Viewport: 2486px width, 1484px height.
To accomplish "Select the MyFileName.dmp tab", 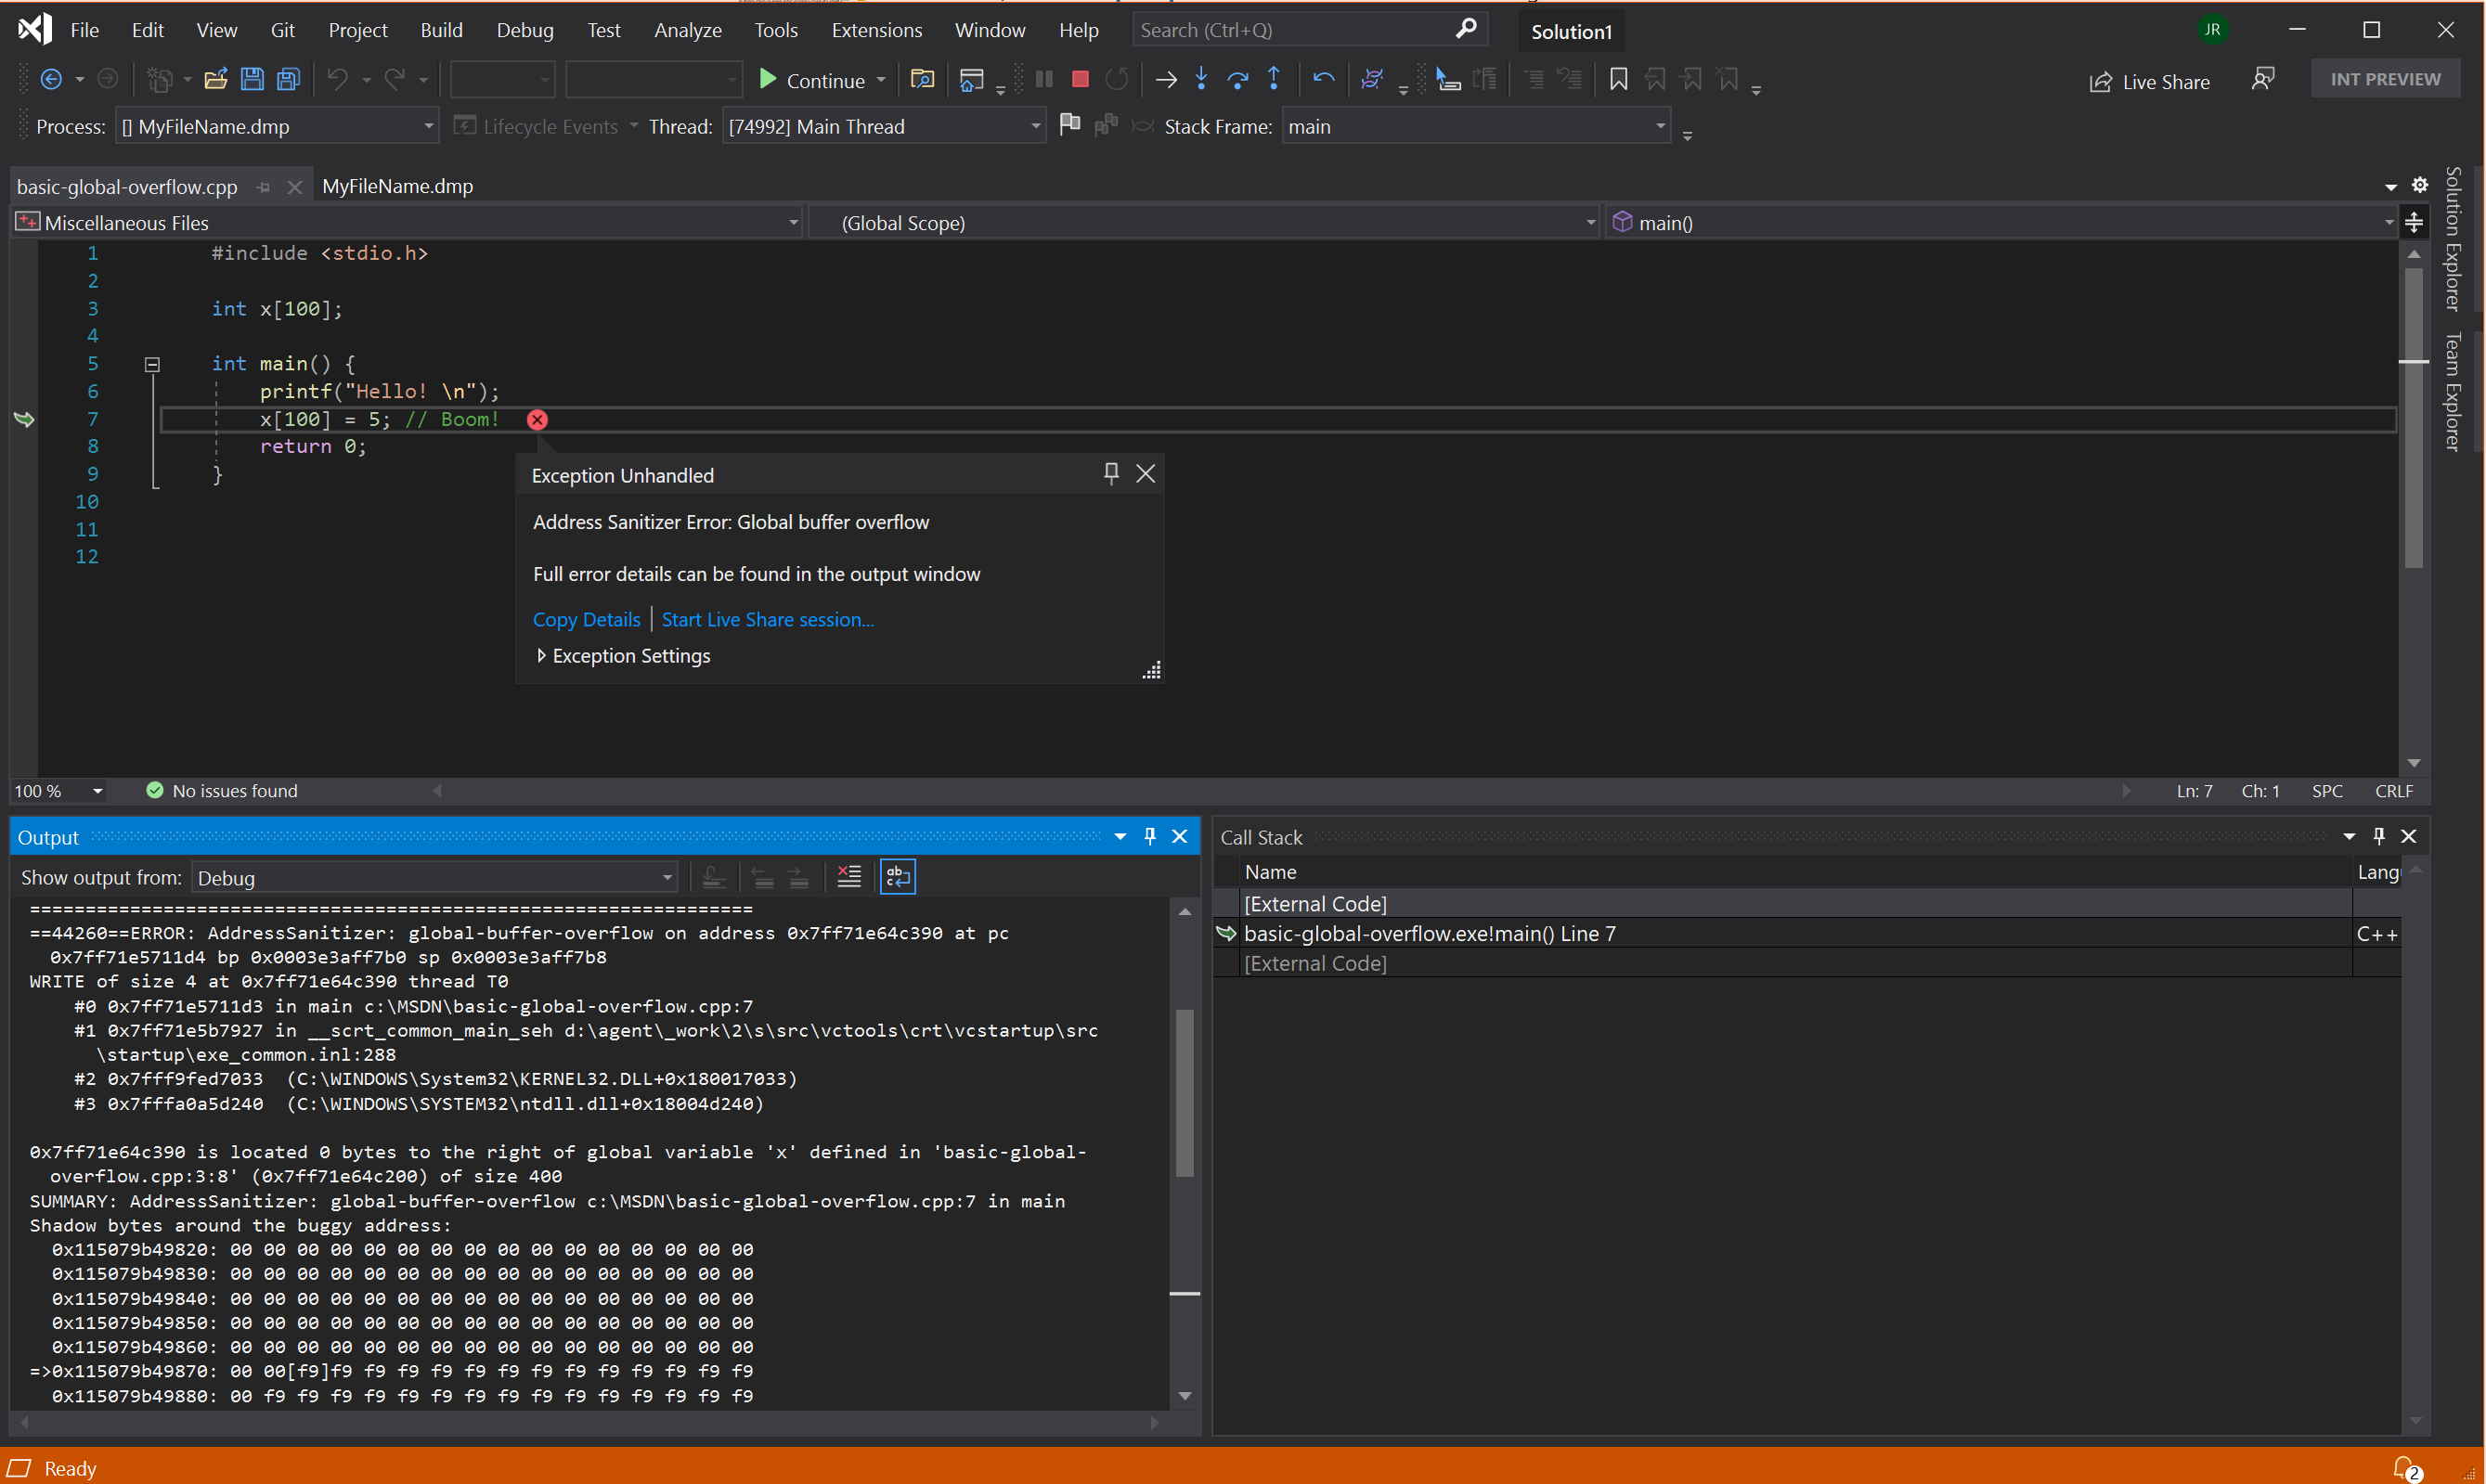I will pyautogui.click(x=397, y=186).
